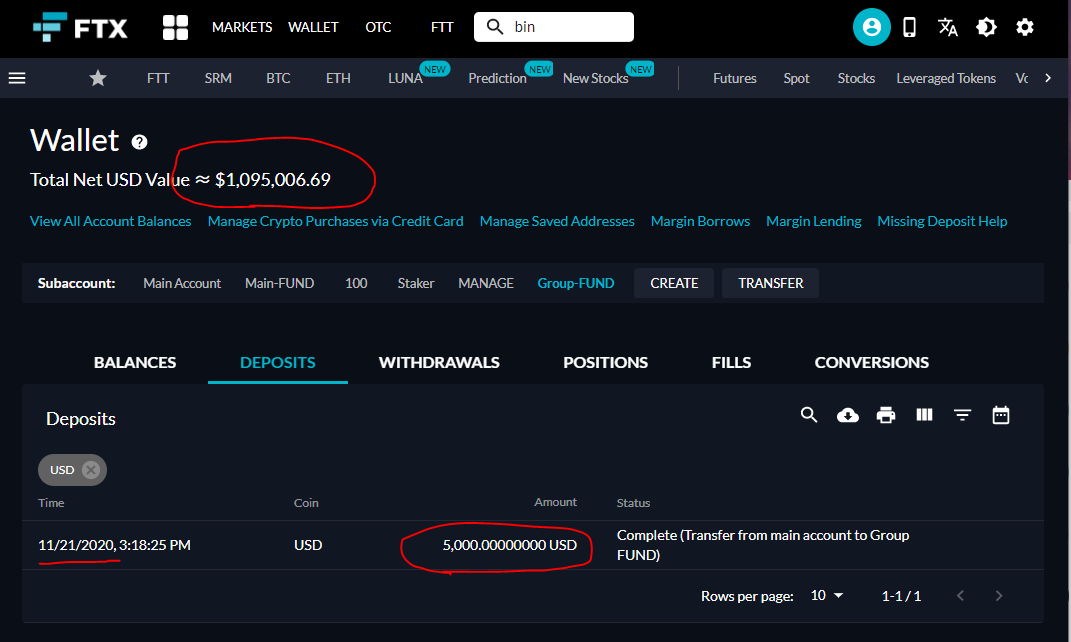Switch to the CONVERSIONS tab
The width and height of the screenshot is (1071, 642).
[x=872, y=363]
